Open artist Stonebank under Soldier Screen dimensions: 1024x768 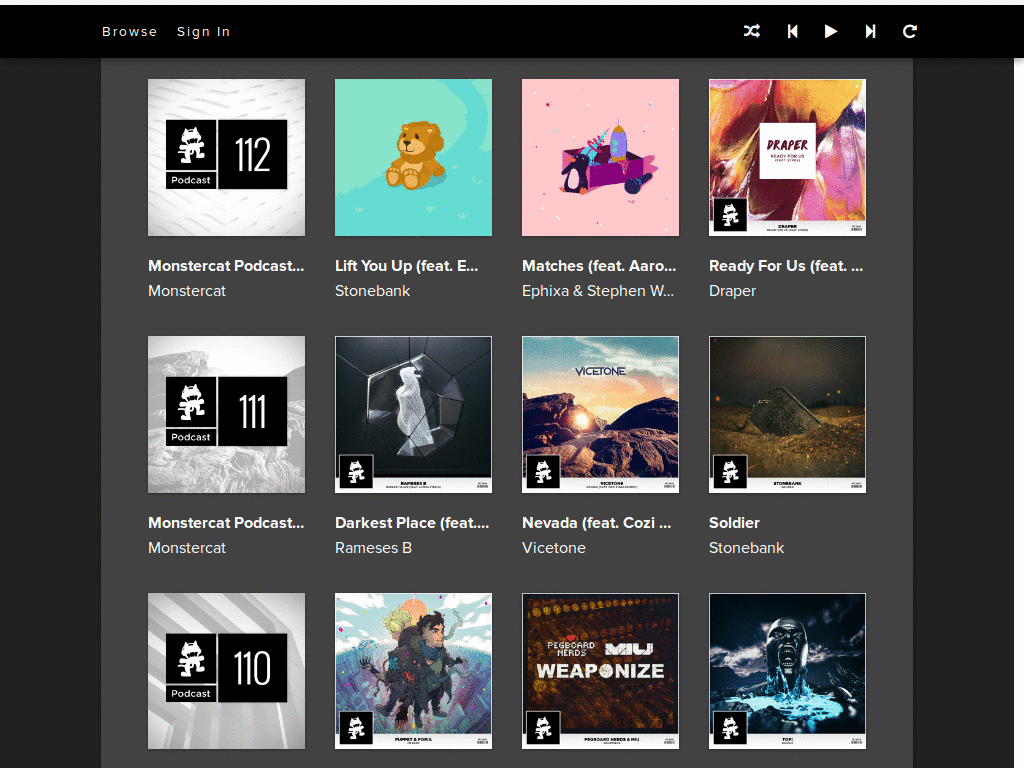(x=746, y=548)
